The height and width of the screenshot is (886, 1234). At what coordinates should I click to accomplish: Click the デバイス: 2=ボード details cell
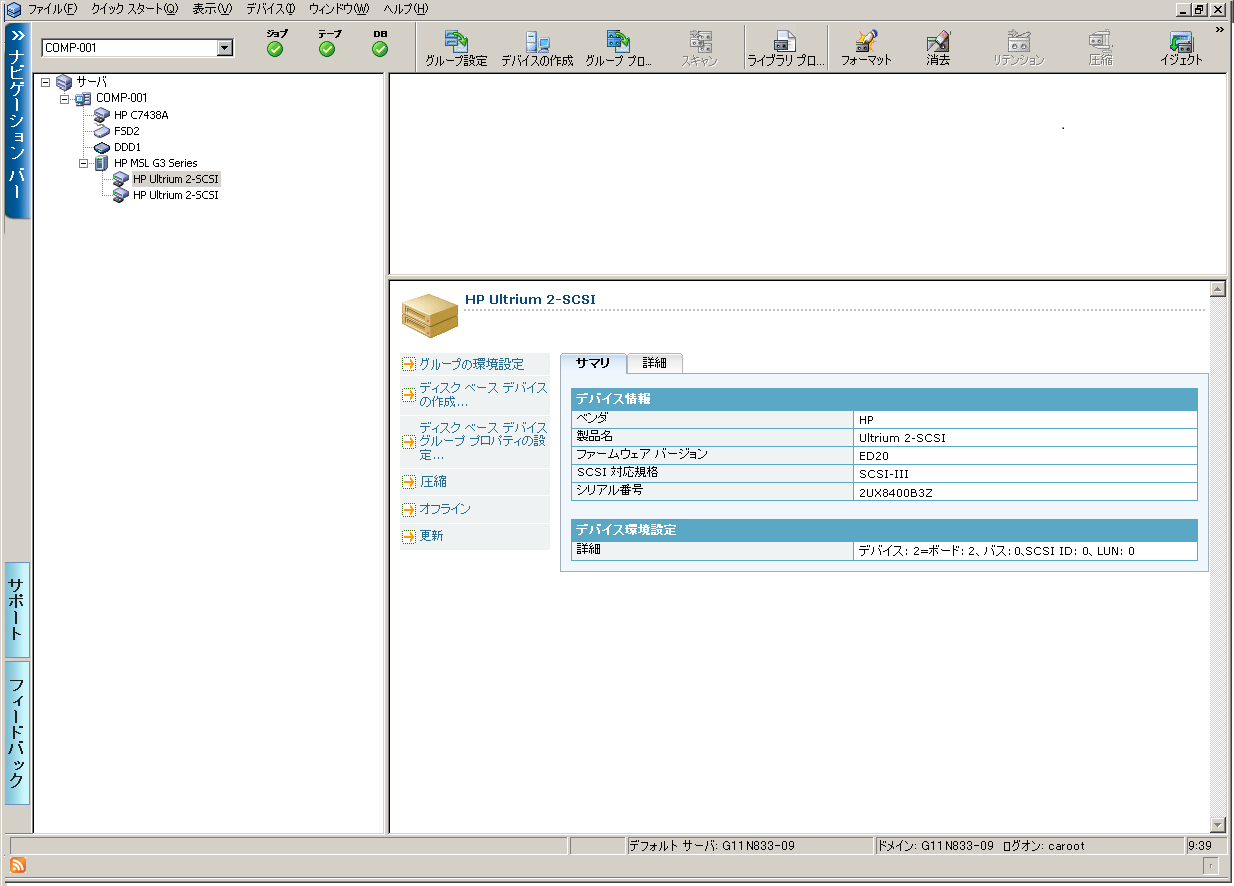[1027, 551]
